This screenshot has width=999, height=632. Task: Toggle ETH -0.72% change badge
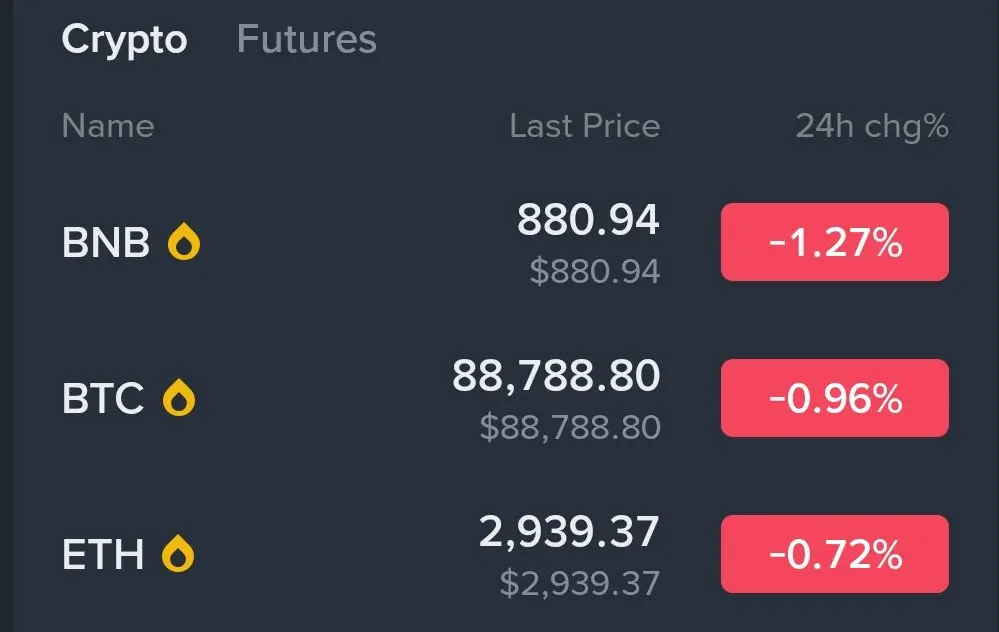pyautogui.click(x=834, y=553)
